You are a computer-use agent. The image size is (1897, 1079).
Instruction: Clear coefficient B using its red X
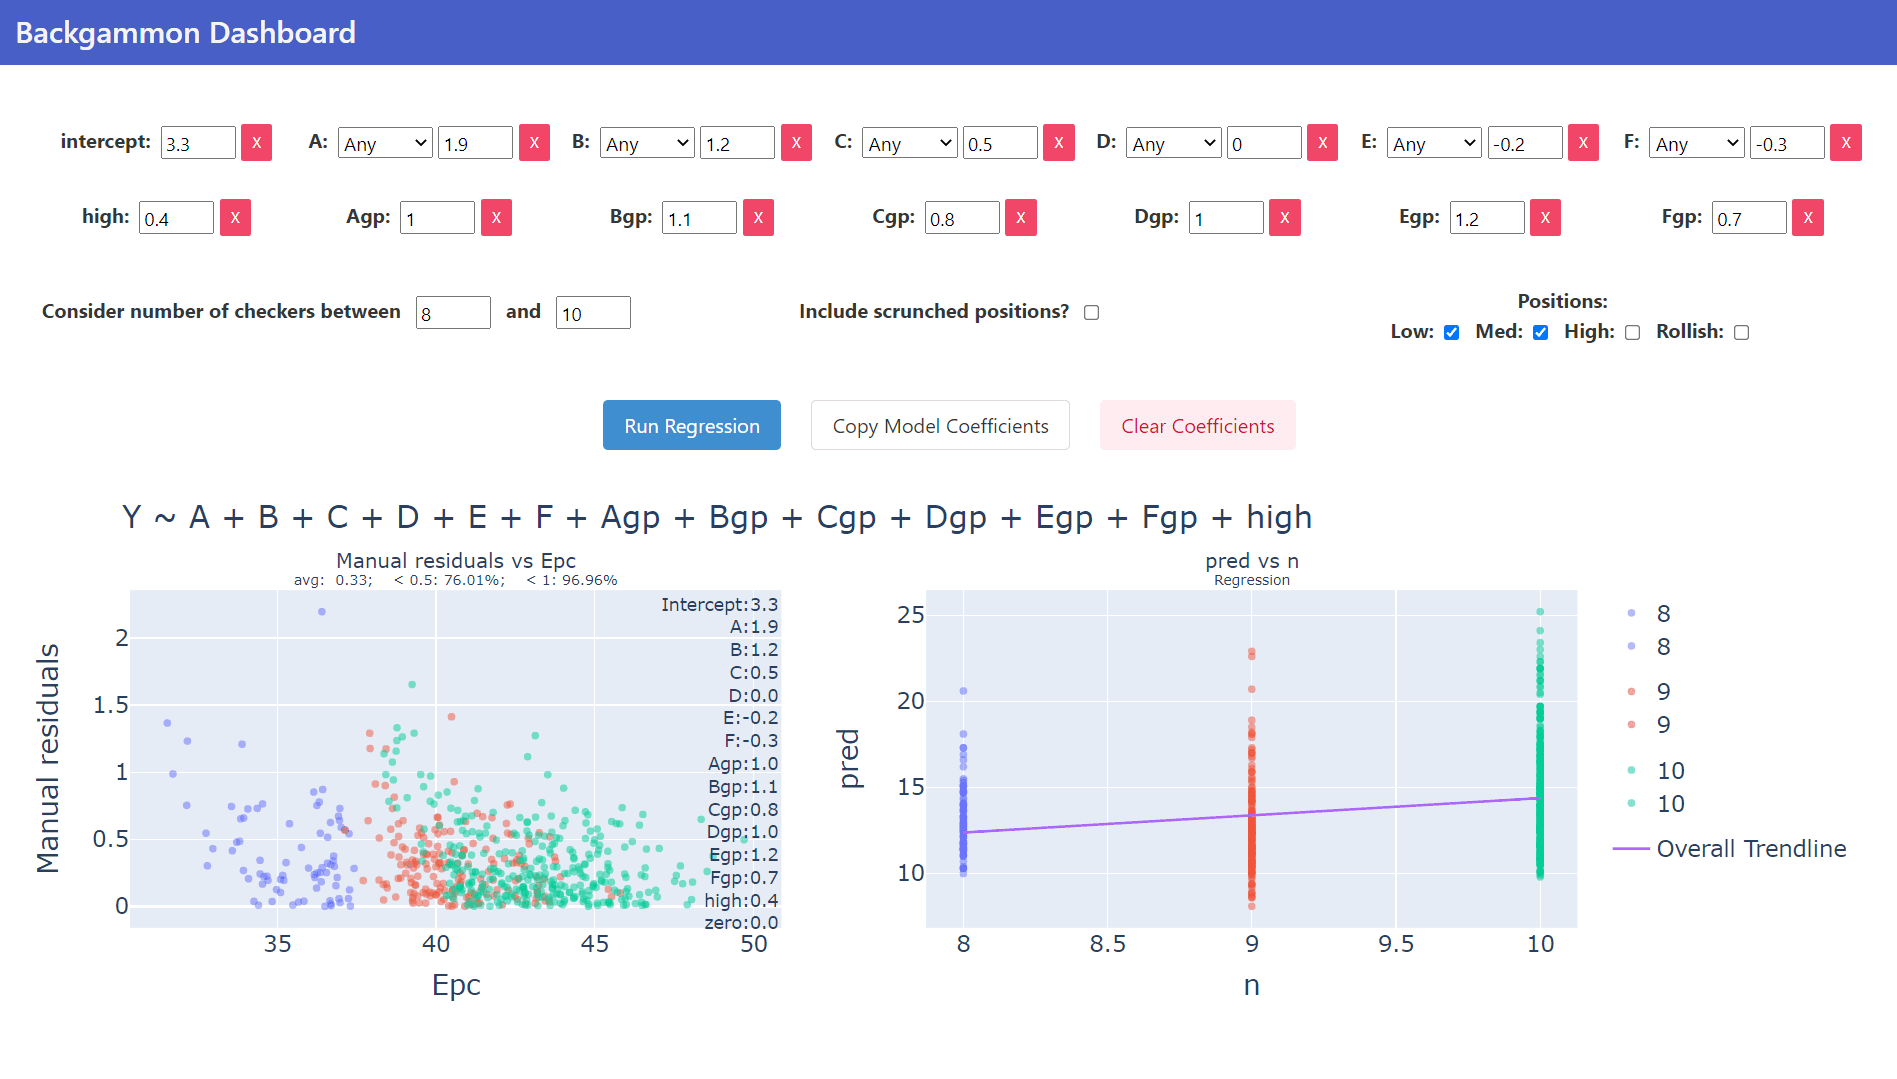pos(796,143)
